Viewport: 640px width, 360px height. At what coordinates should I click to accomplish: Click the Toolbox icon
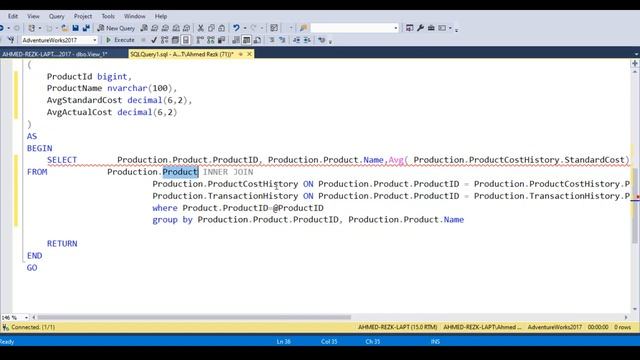coord(431,28)
